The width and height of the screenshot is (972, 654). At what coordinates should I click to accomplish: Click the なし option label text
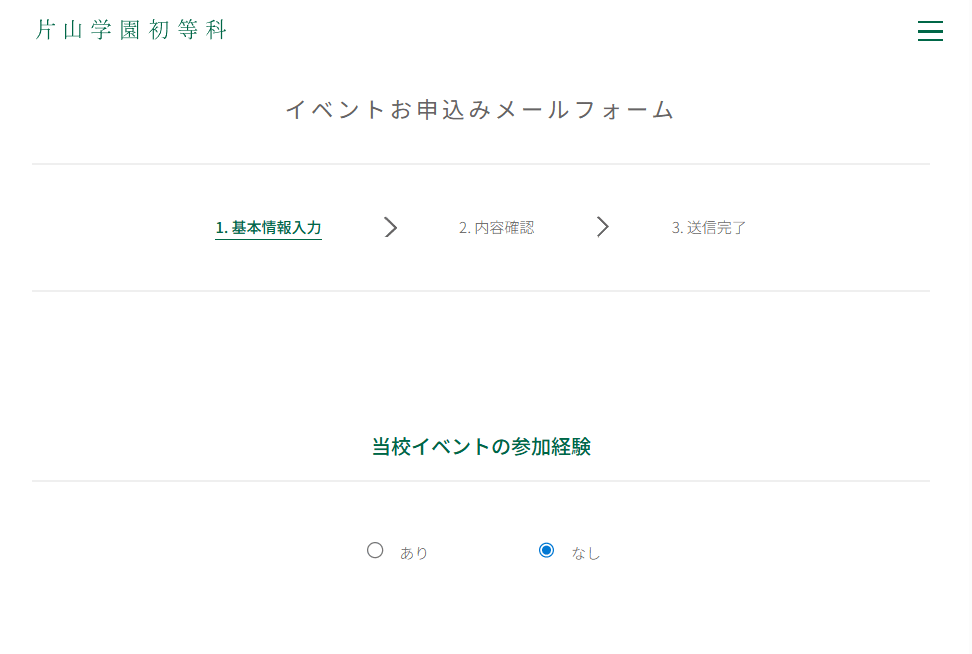(586, 553)
